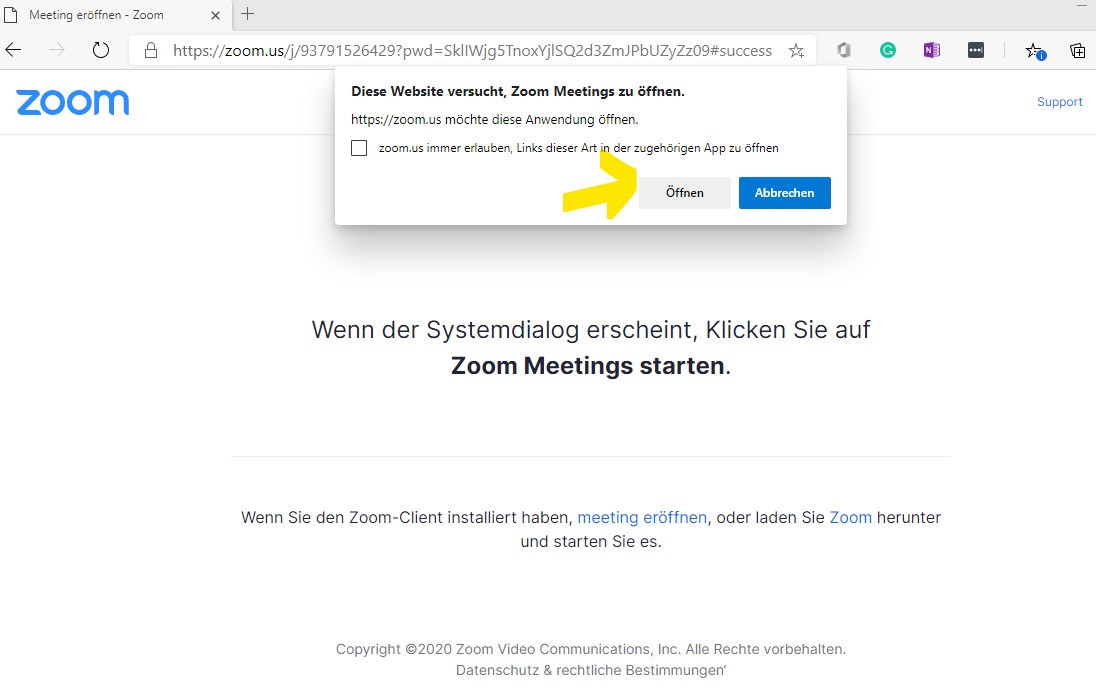Screen dimensions: 1096x700
Task: Open the Grammarly extension icon
Action: pyautogui.click(x=888, y=50)
